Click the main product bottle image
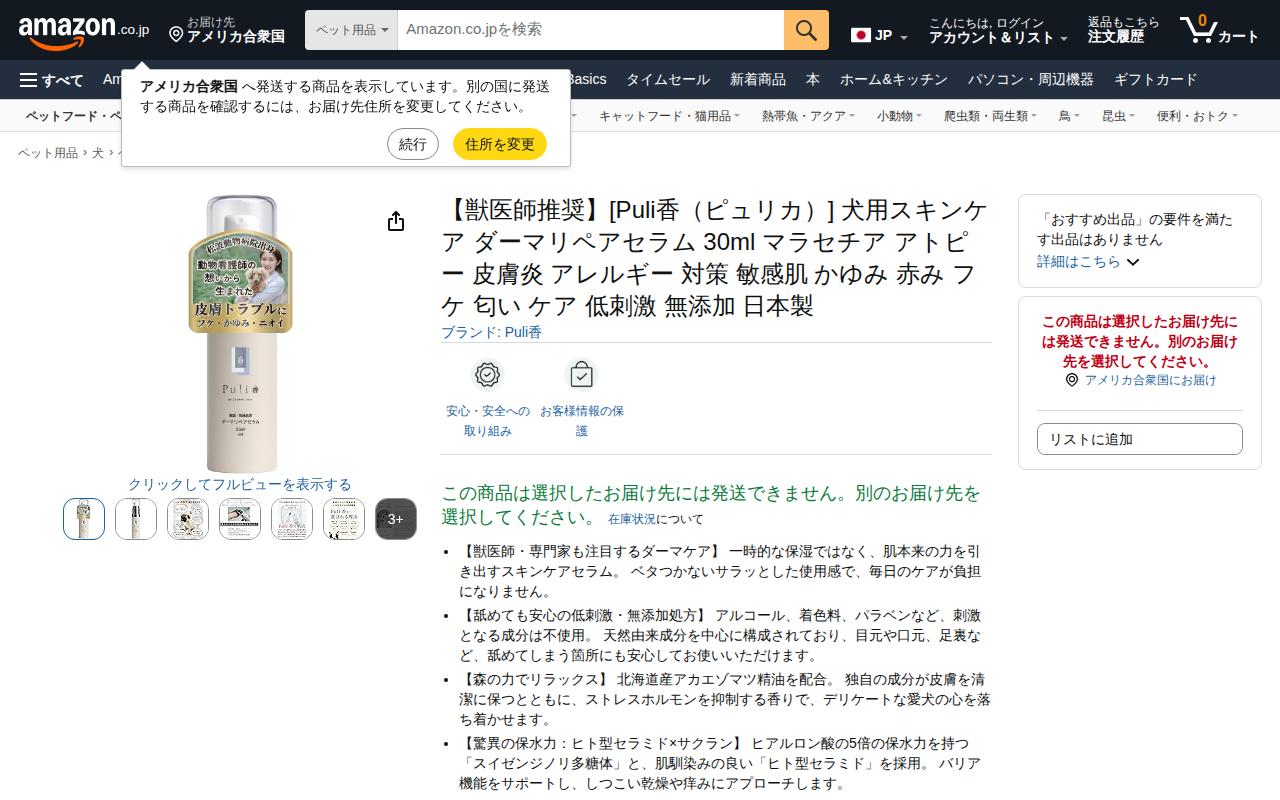The height and width of the screenshot is (800, 1280). [x=241, y=334]
